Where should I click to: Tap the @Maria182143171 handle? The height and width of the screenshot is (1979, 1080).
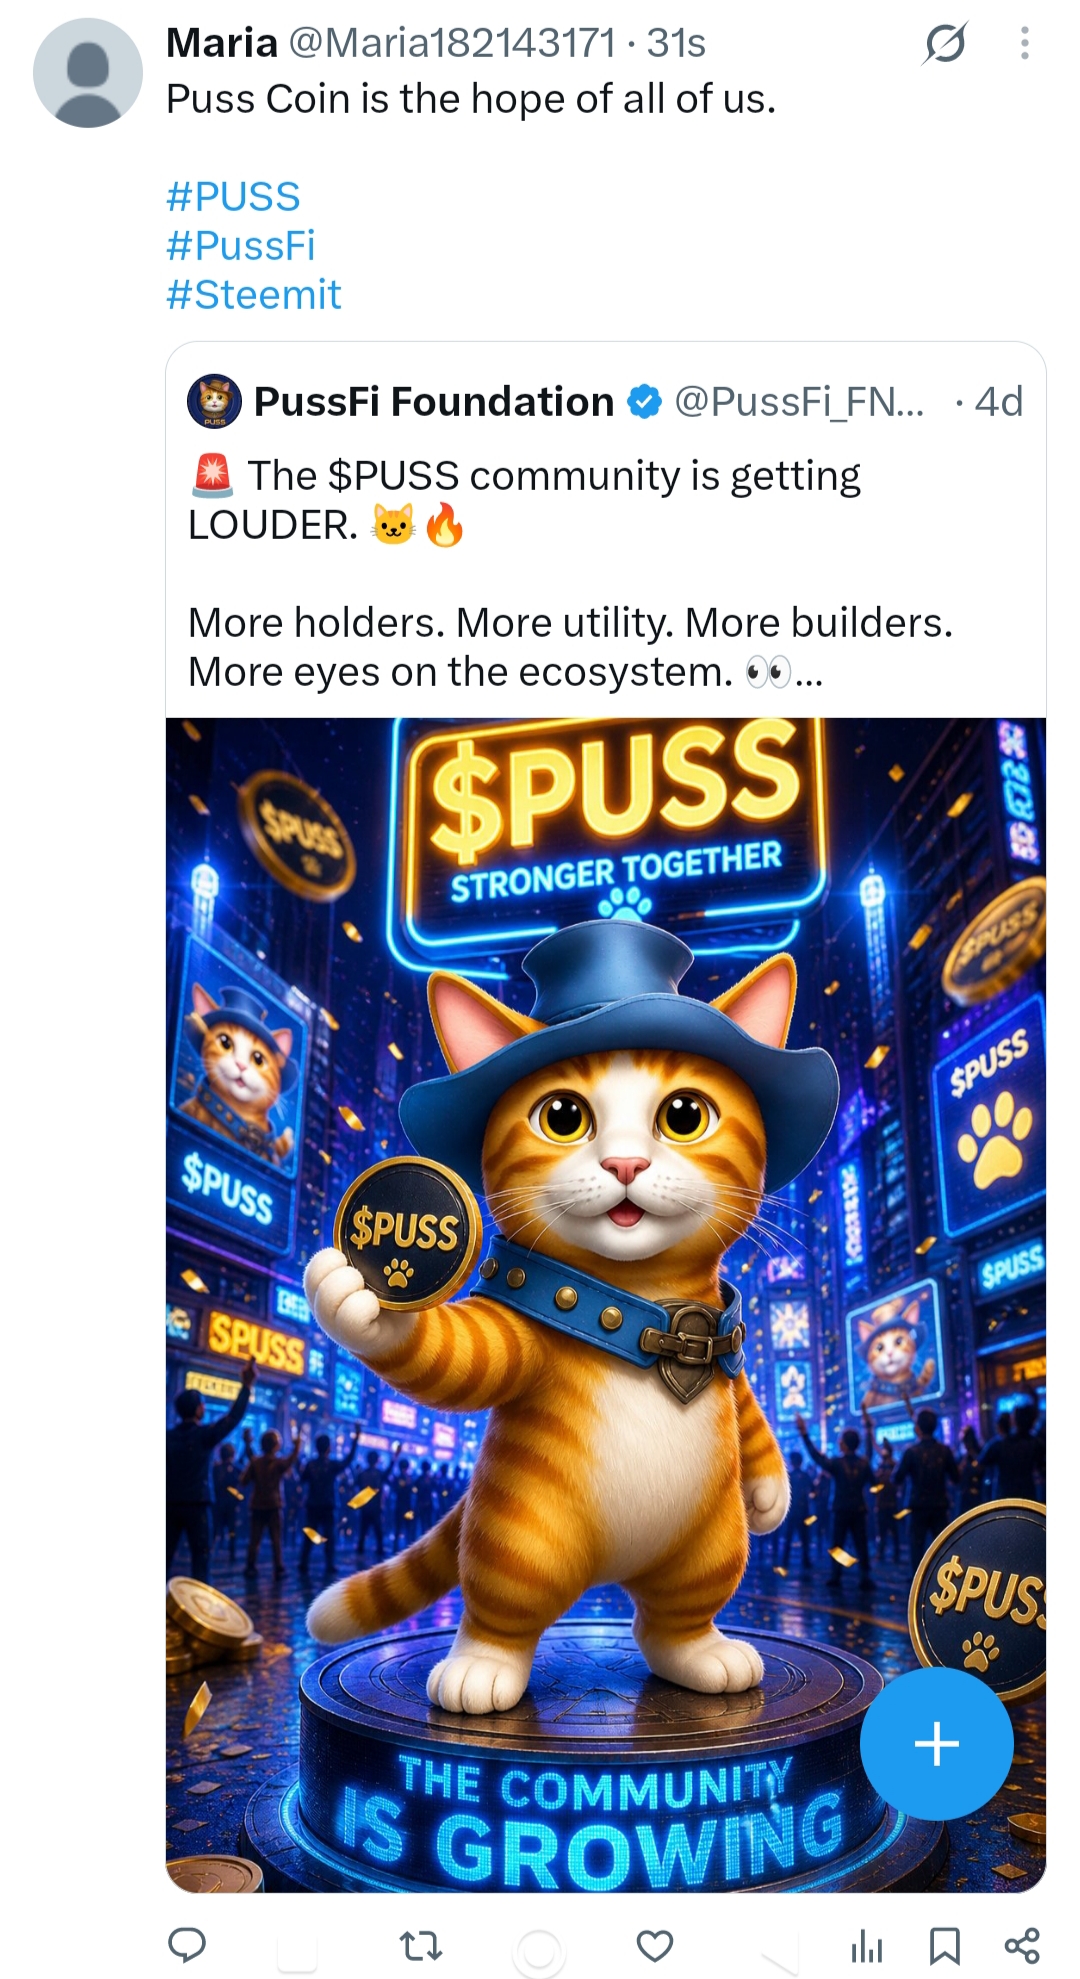(452, 43)
